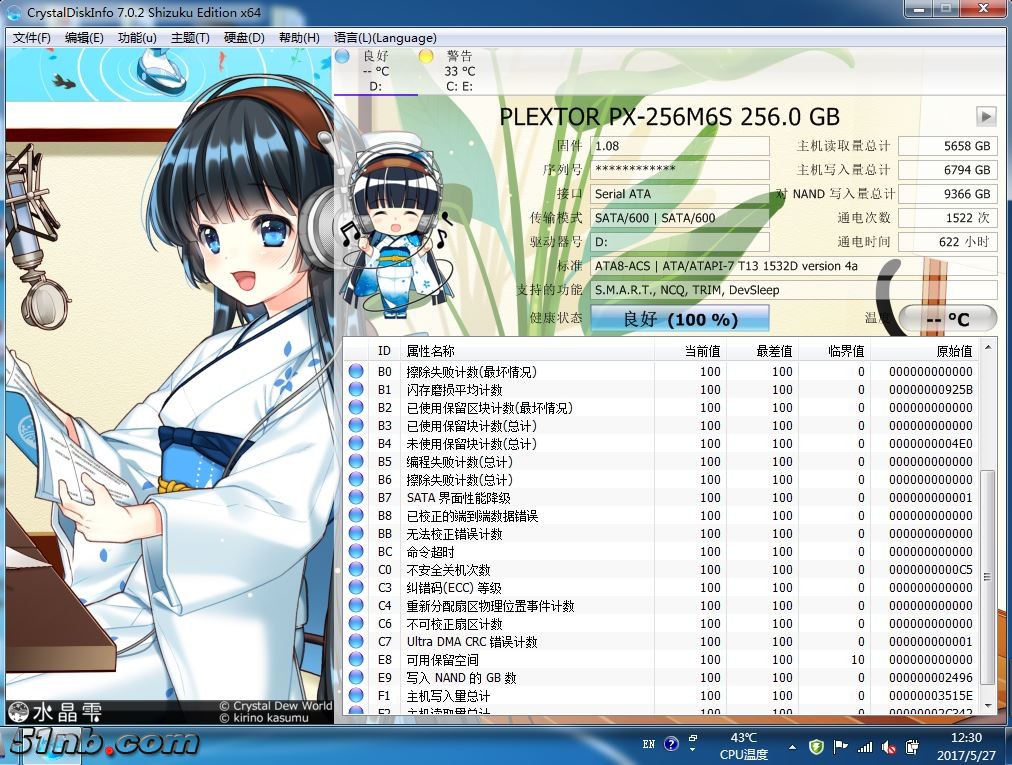This screenshot has height=765, width=1012.
Task: Click the yellow 警告 disk status orb
Action: point(425,57)
